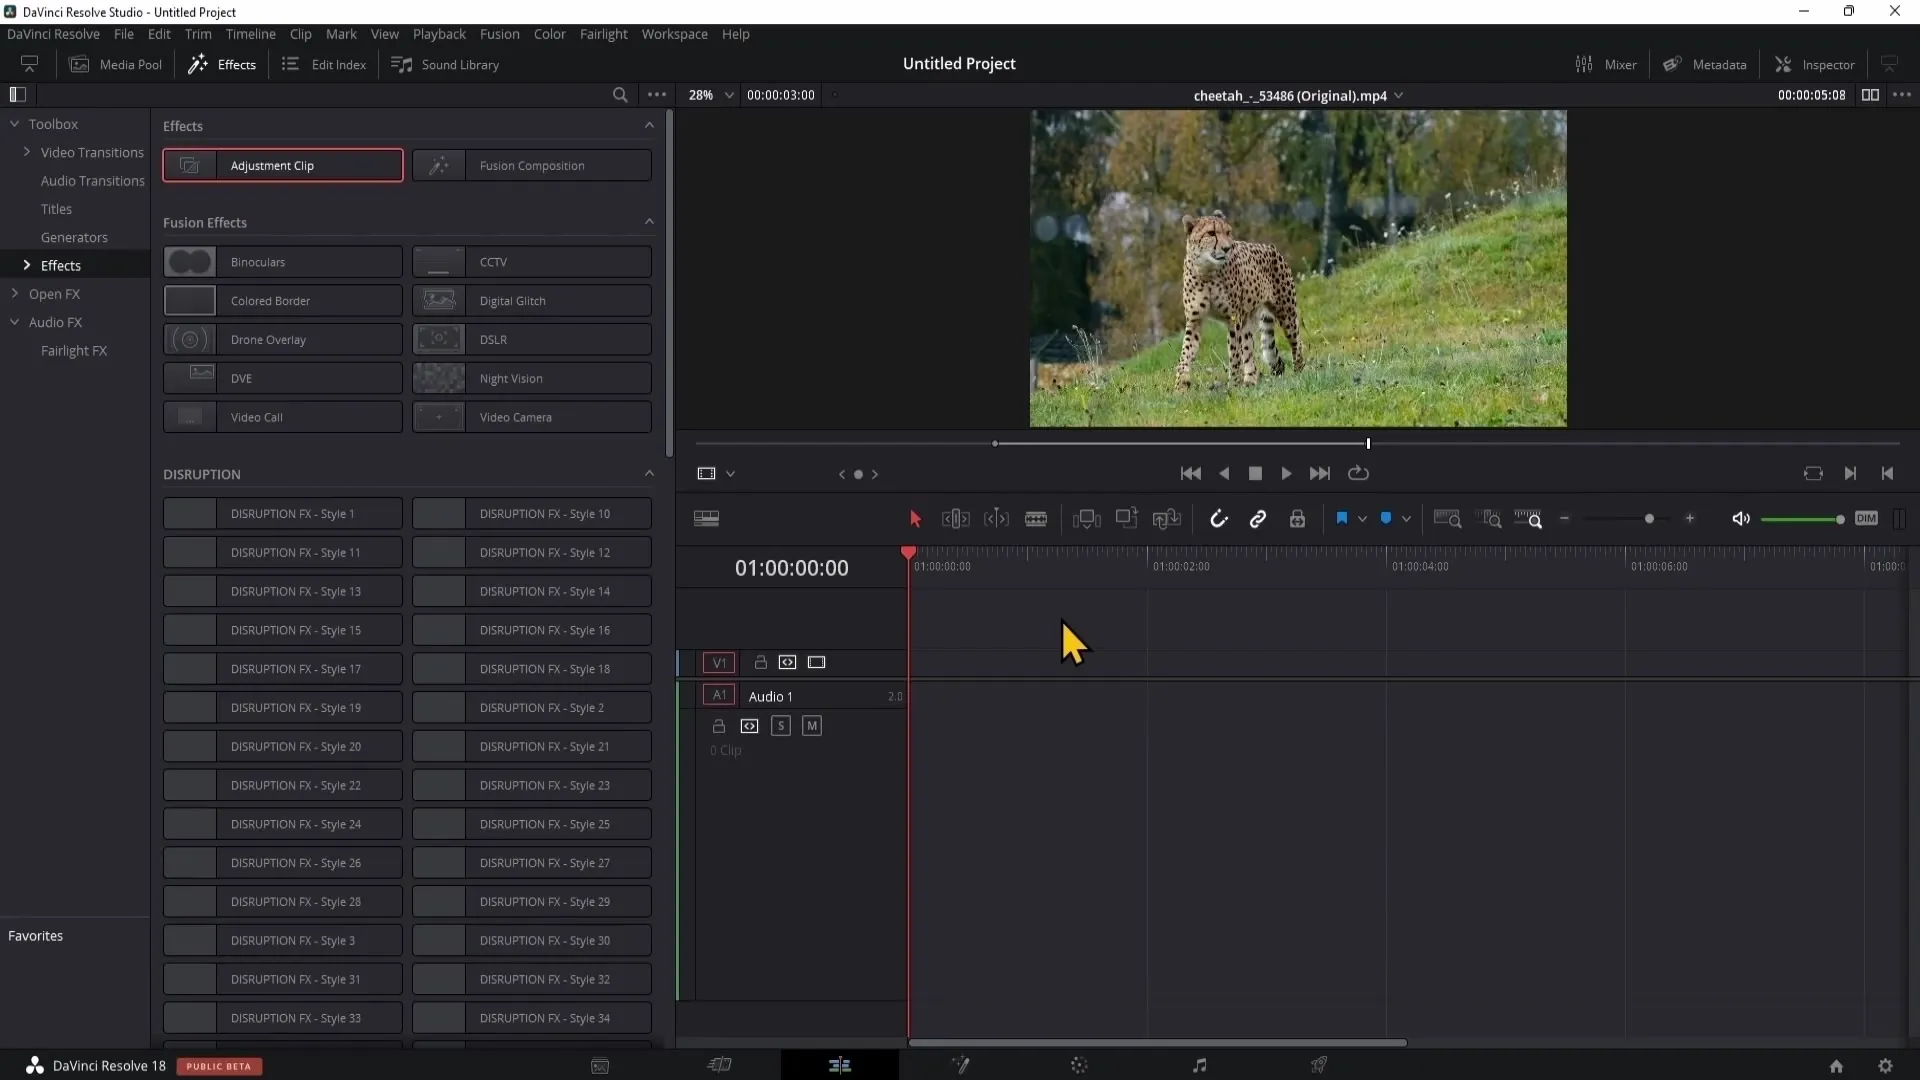Collapse the Audio FX category
Screen dimensions: 1920x1080
15,322
